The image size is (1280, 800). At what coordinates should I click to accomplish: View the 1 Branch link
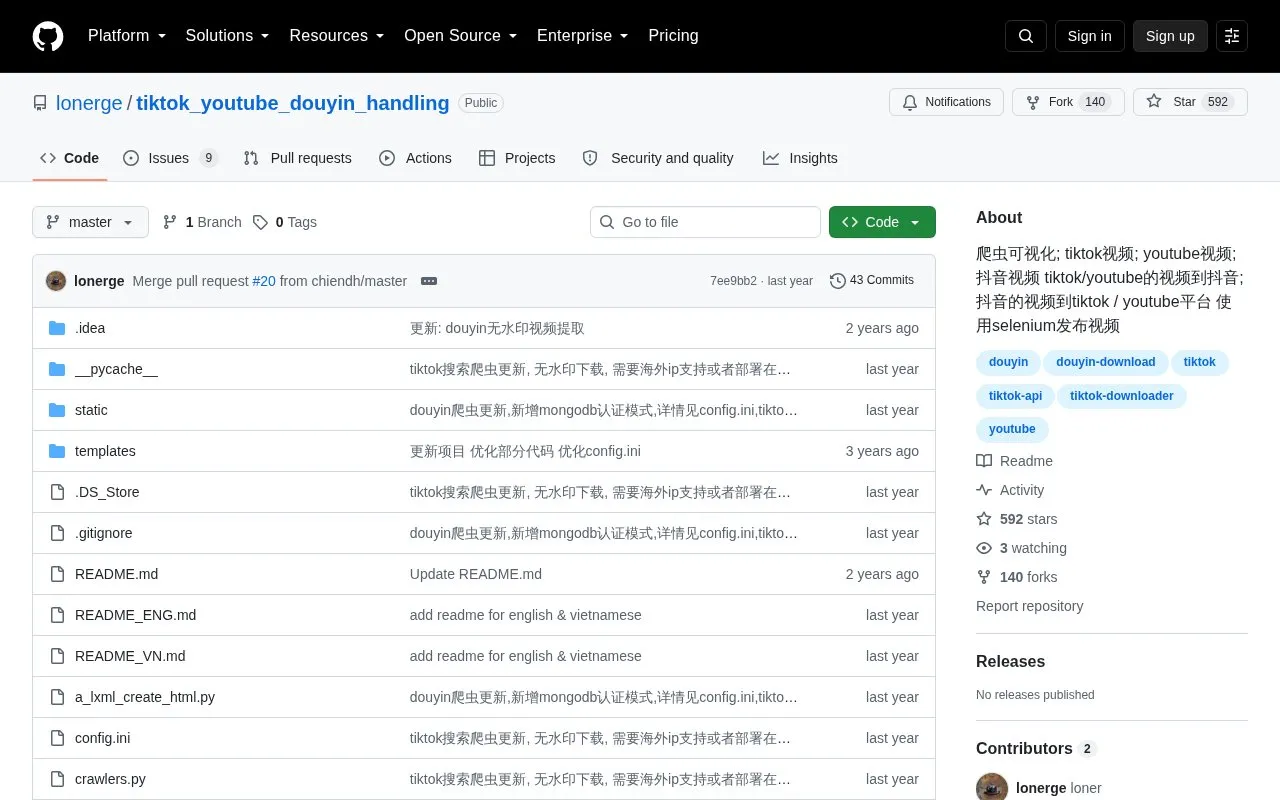202,222
